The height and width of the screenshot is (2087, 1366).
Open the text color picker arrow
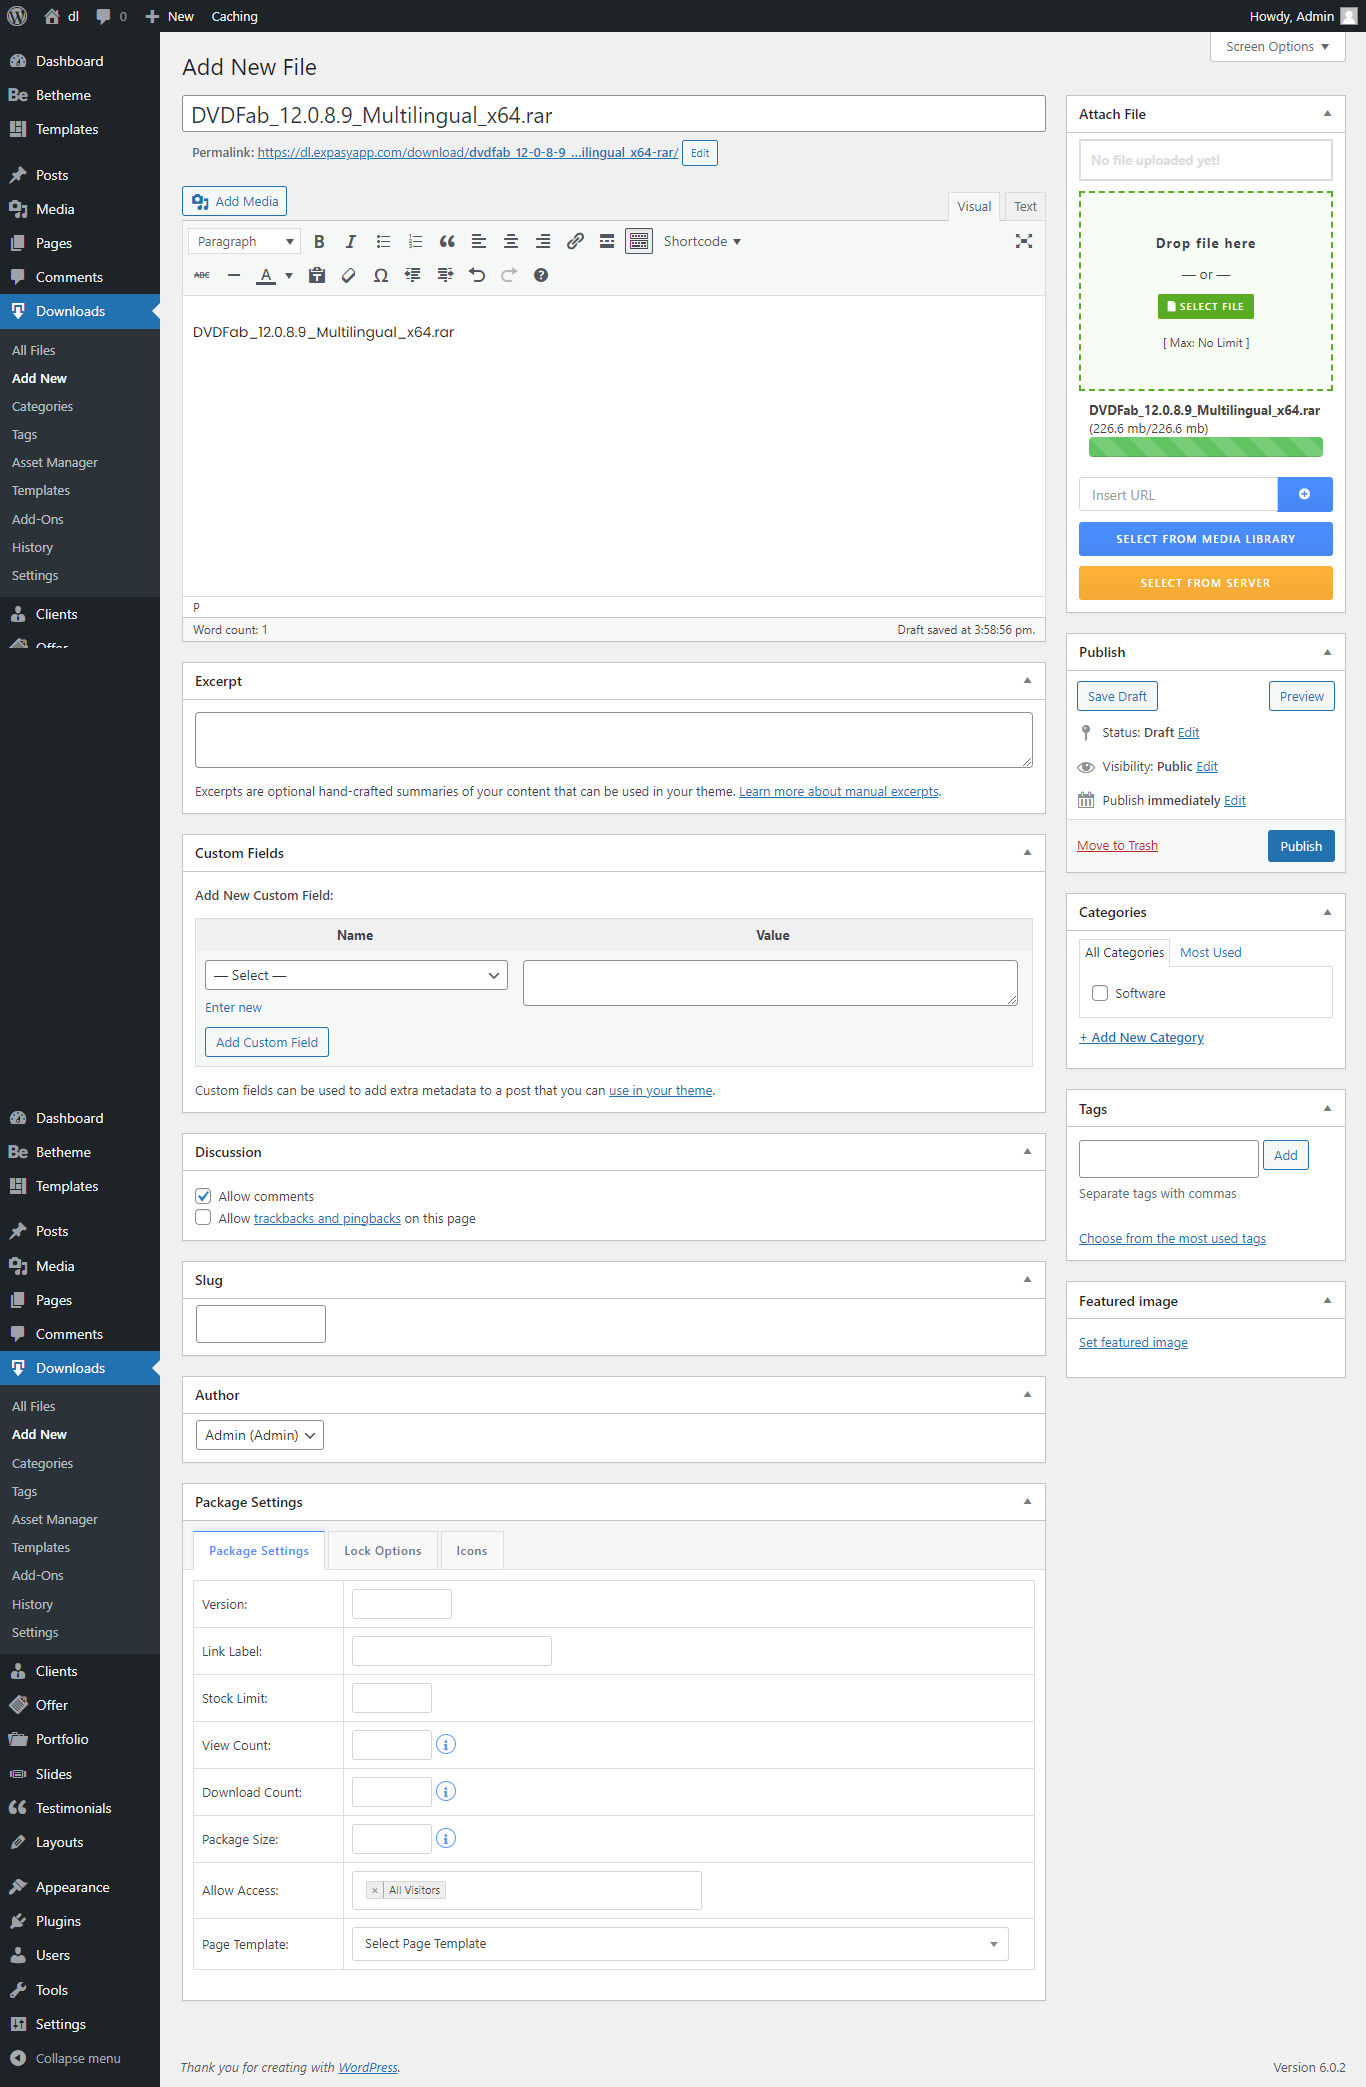coord(289,275)
